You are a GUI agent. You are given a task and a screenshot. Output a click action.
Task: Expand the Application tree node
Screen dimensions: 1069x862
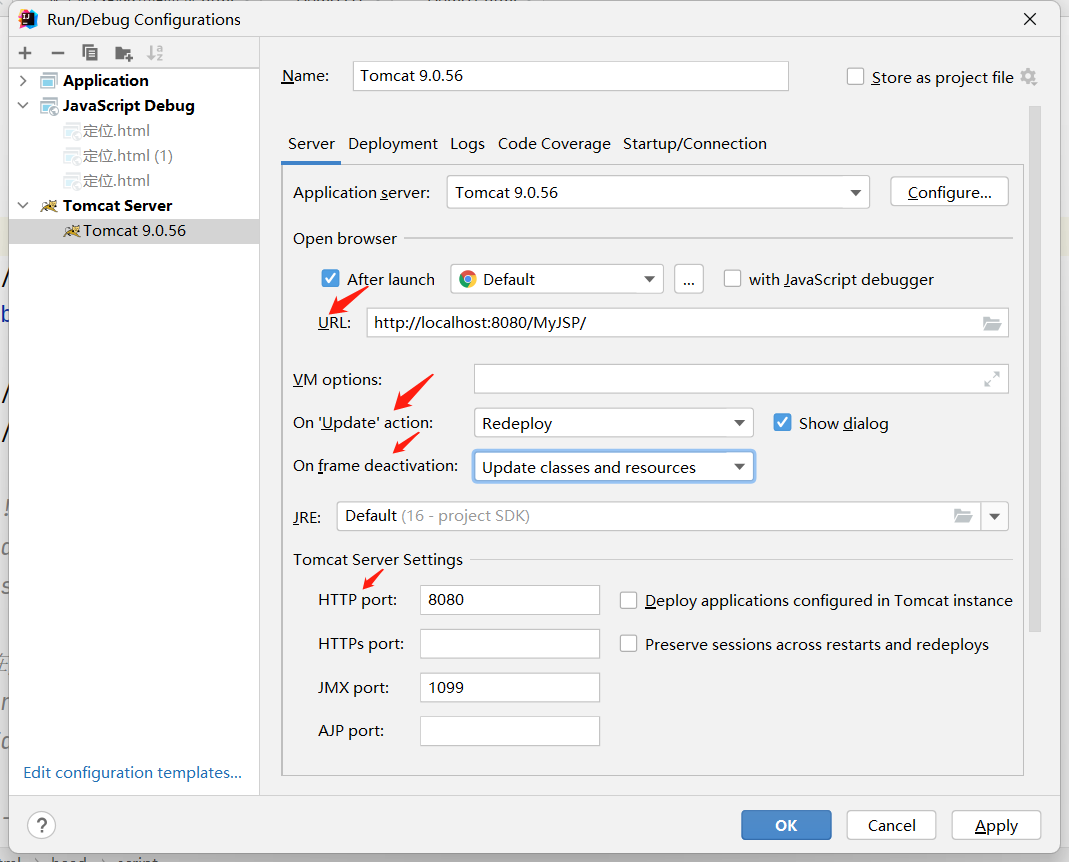click(23, 81)
